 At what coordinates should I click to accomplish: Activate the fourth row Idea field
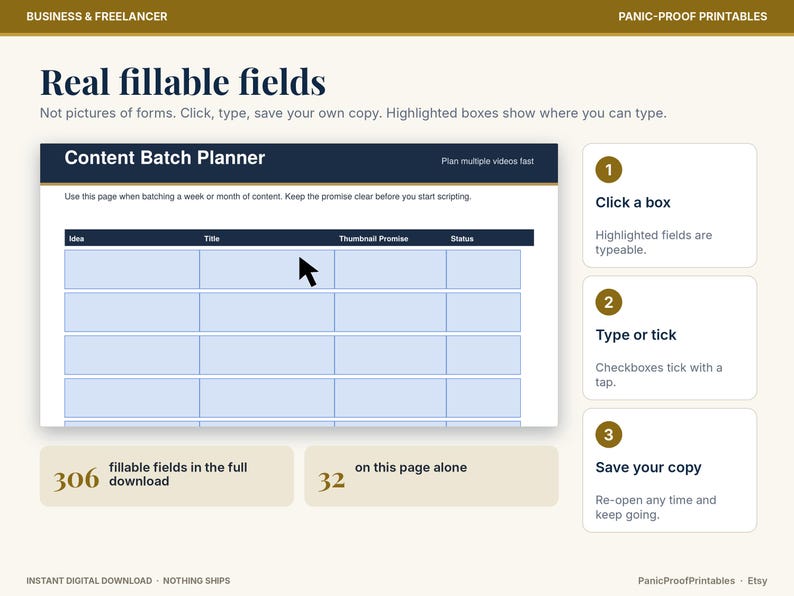(x=132, y=398)
